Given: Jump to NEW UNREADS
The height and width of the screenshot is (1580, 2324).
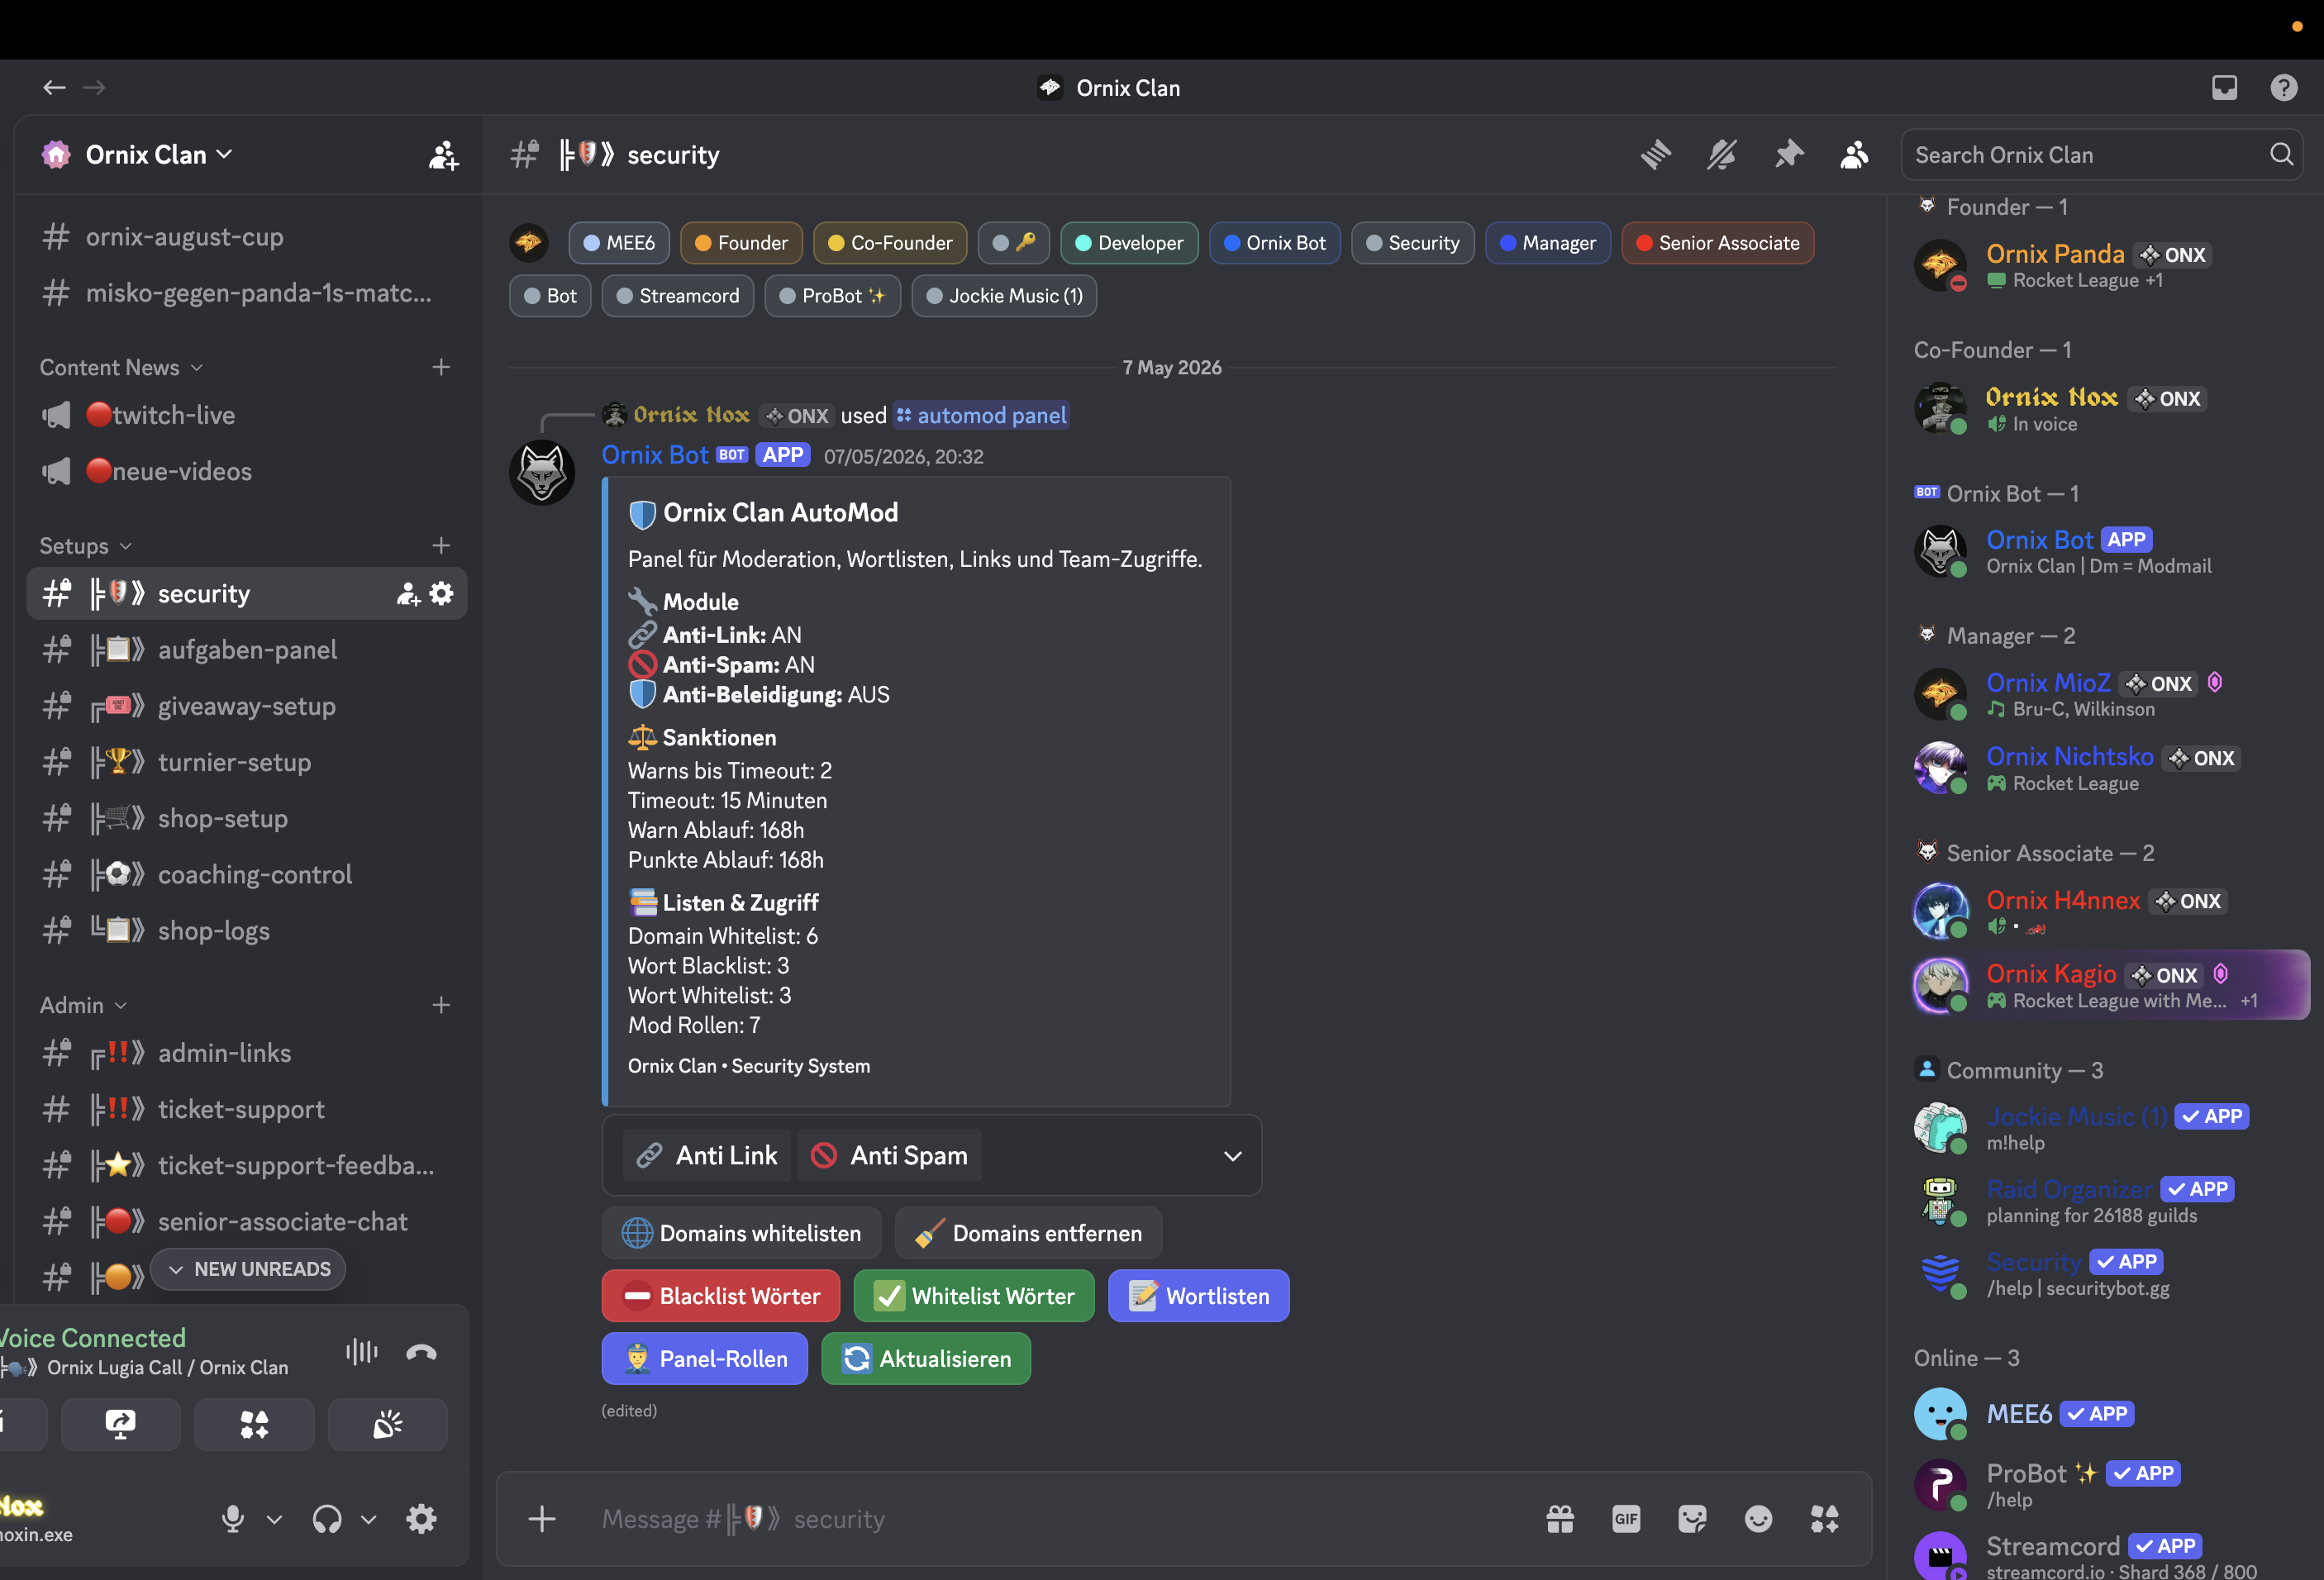Looking at the screenshot, I should pos(248,1269).
